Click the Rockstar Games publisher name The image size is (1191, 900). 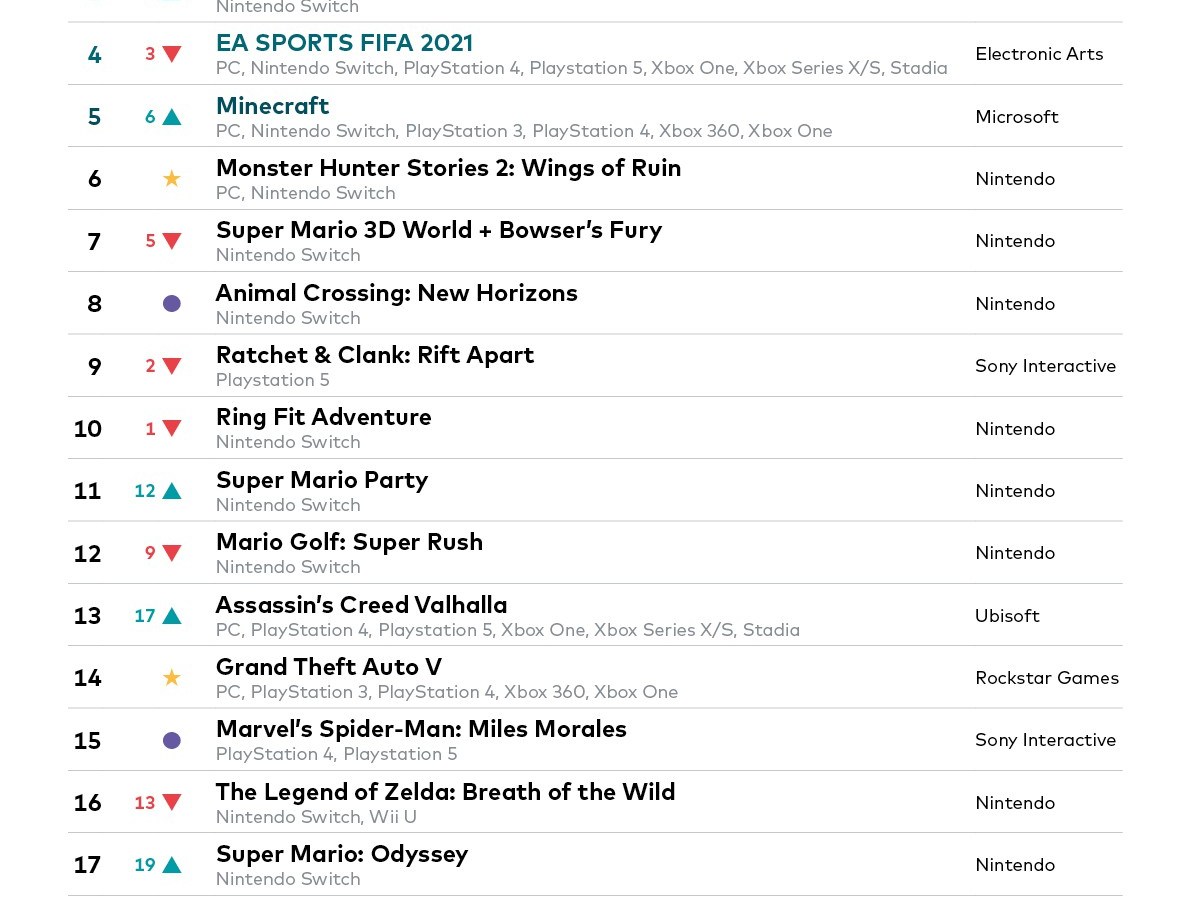click(x=1046, y=678)
